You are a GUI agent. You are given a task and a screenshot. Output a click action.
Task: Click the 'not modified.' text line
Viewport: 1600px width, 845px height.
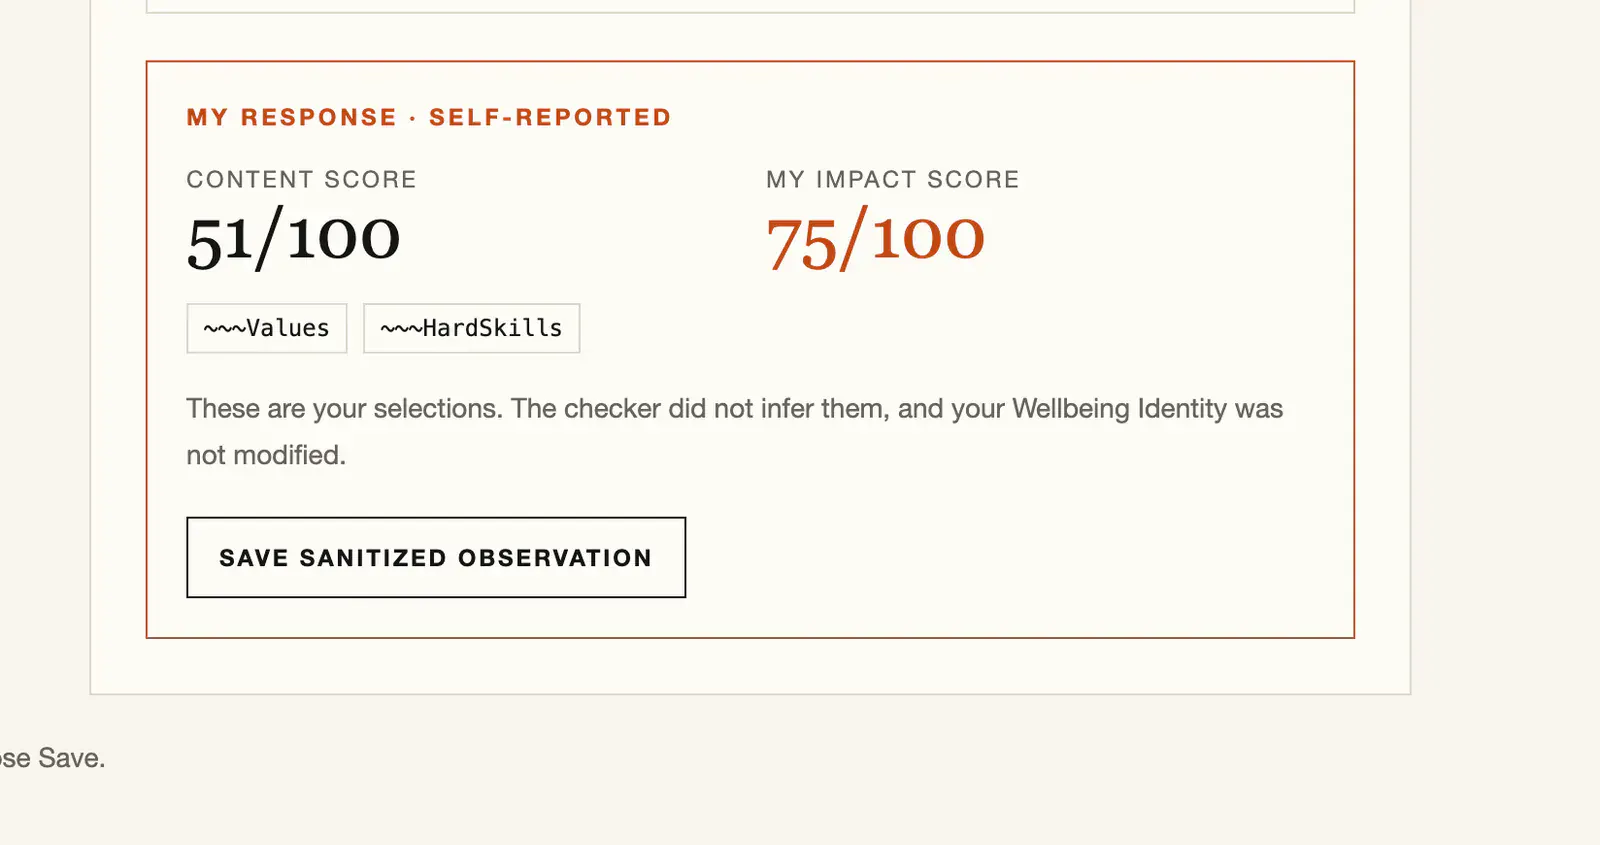[x=266, y=455]
